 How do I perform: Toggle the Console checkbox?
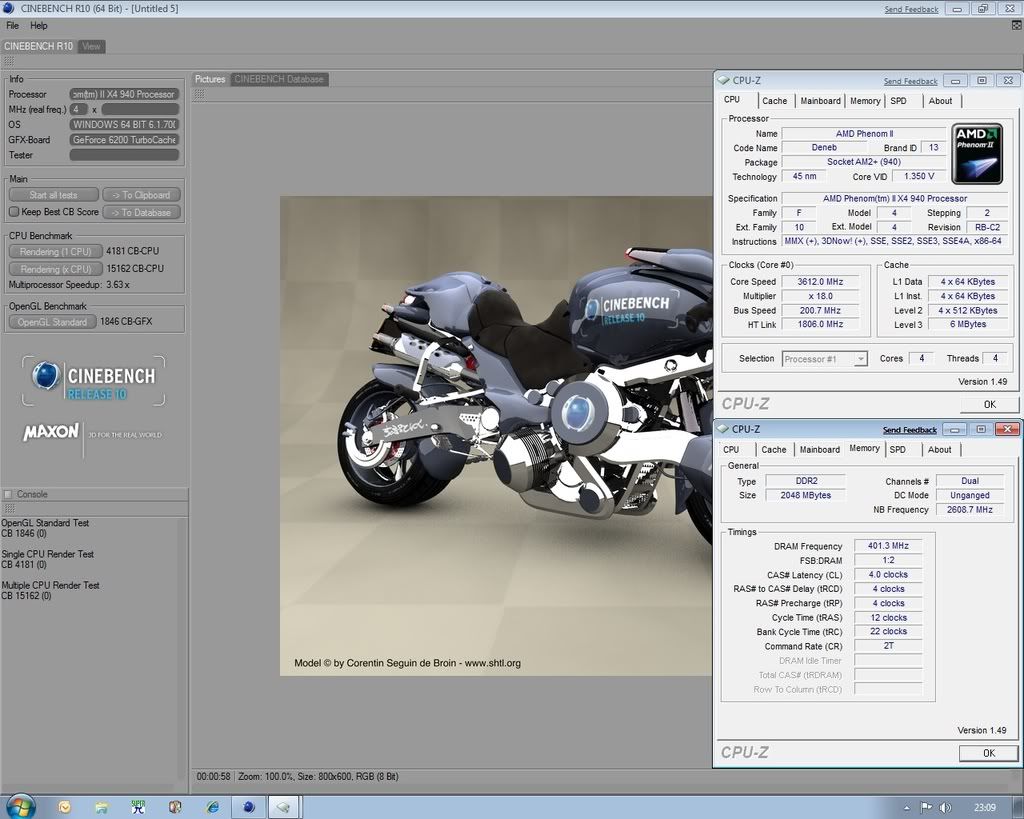click(8, 494)
